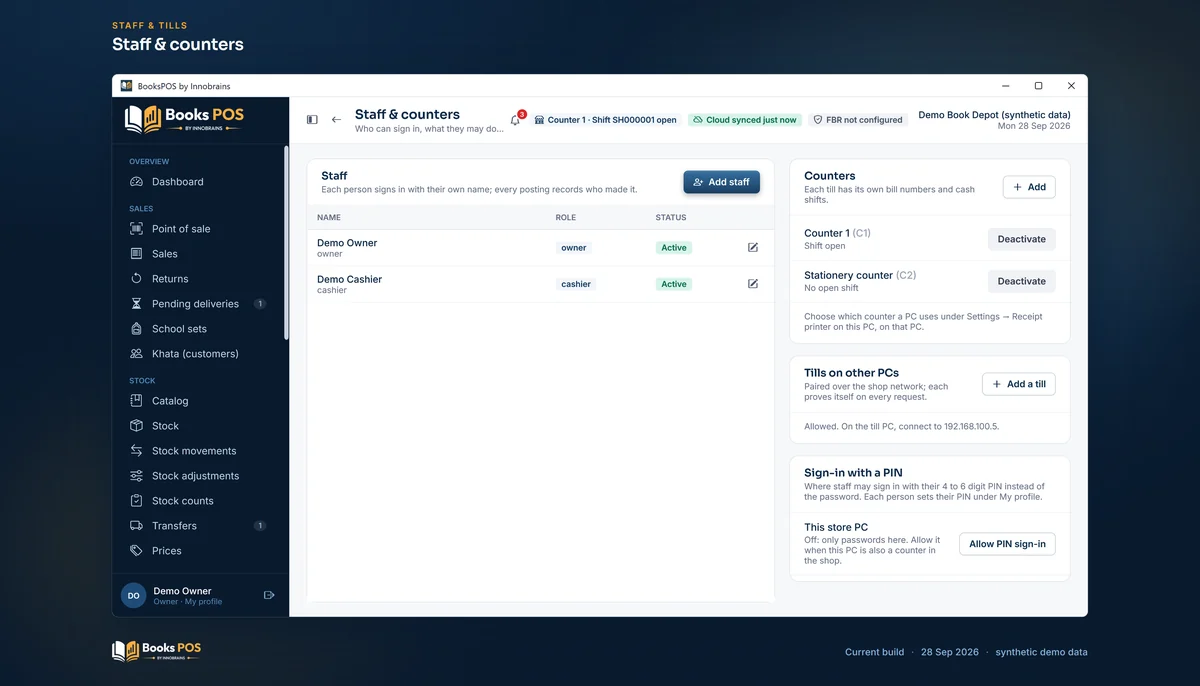Click Counter 1 (C1) label
Viewport: 1200px width, 686px height.
pyautogui.click(x=837, y=233)
